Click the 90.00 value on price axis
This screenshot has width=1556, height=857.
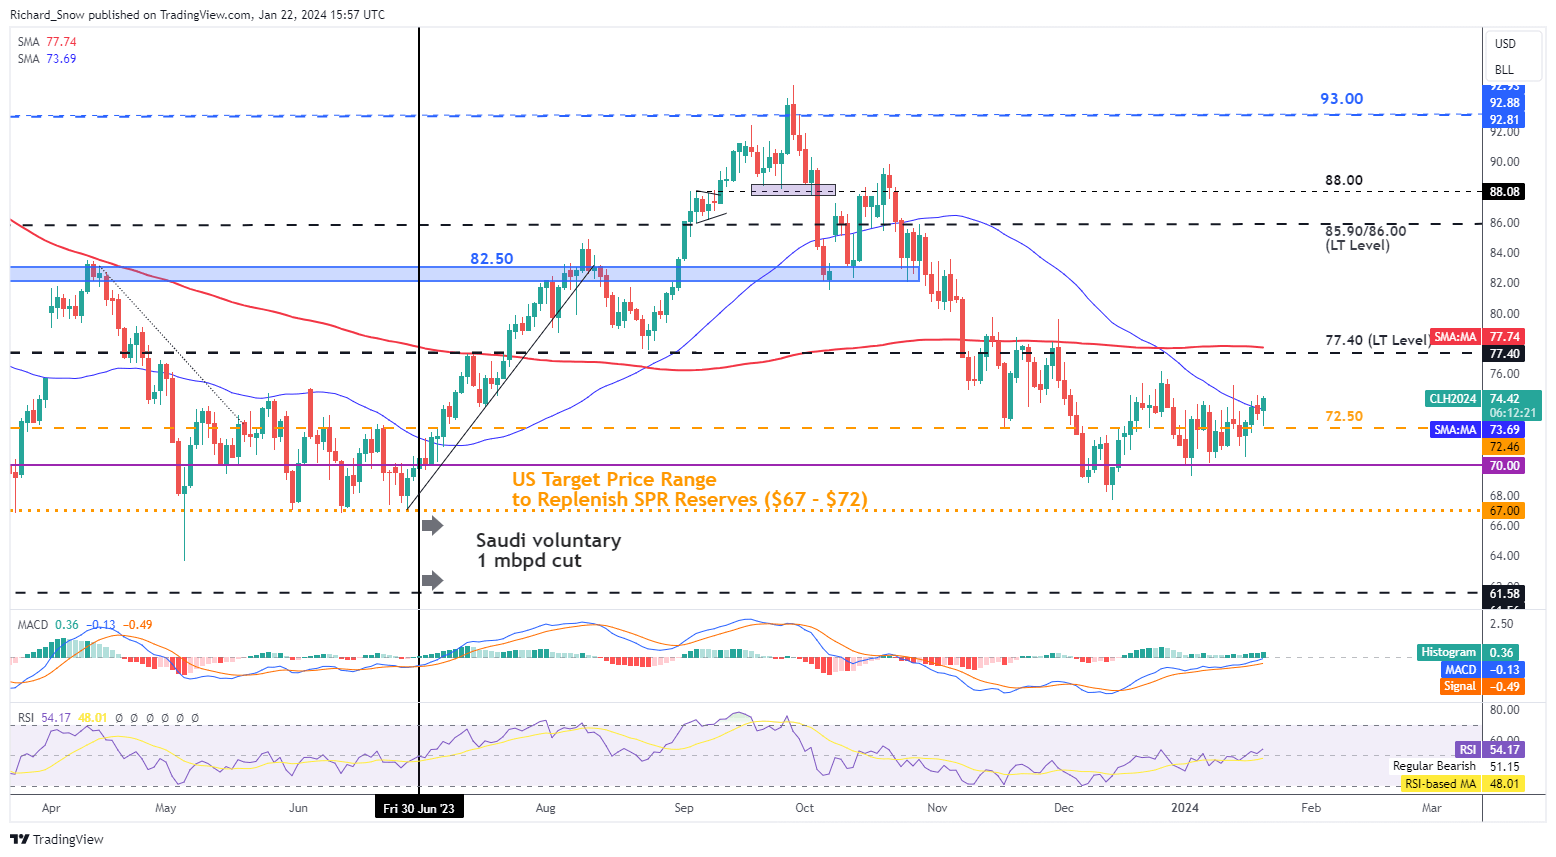pyautogui.click(x=1504, y=162)
